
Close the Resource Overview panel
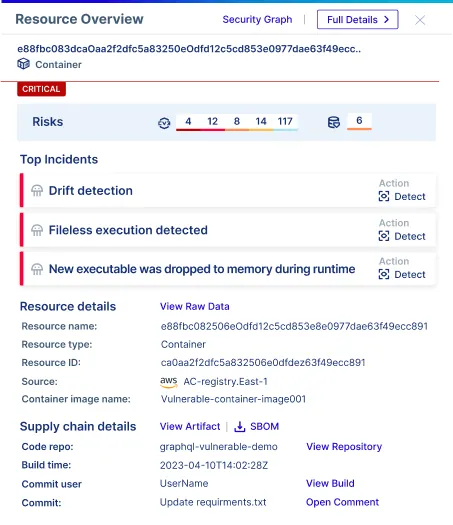420,20
